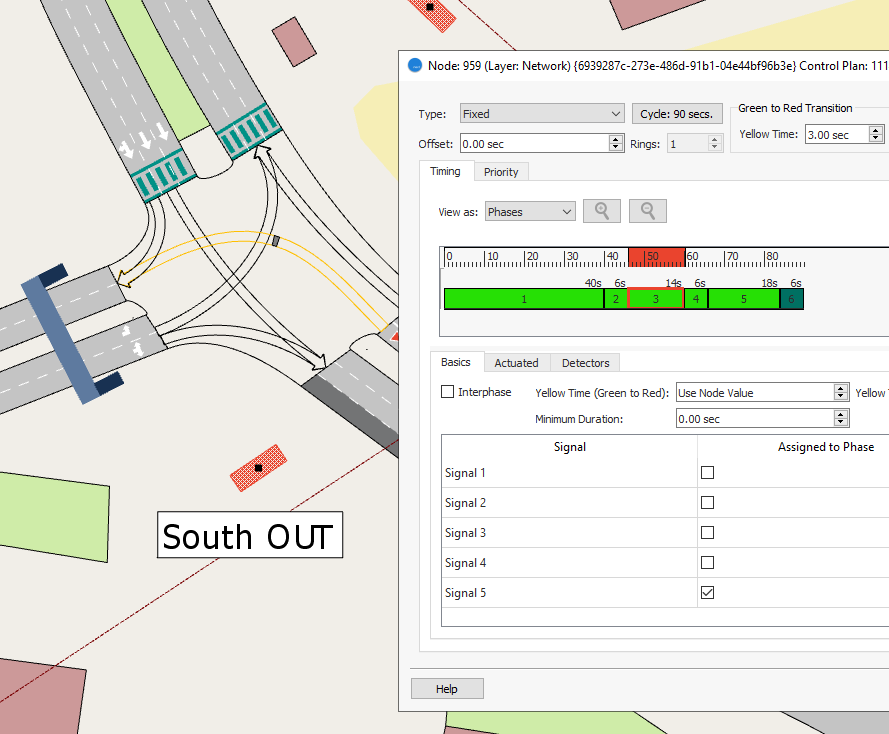This screenshot has width=889, height=734.
Task: Uncheck Signal 5 assigned to phase
Action: point(708,592)
